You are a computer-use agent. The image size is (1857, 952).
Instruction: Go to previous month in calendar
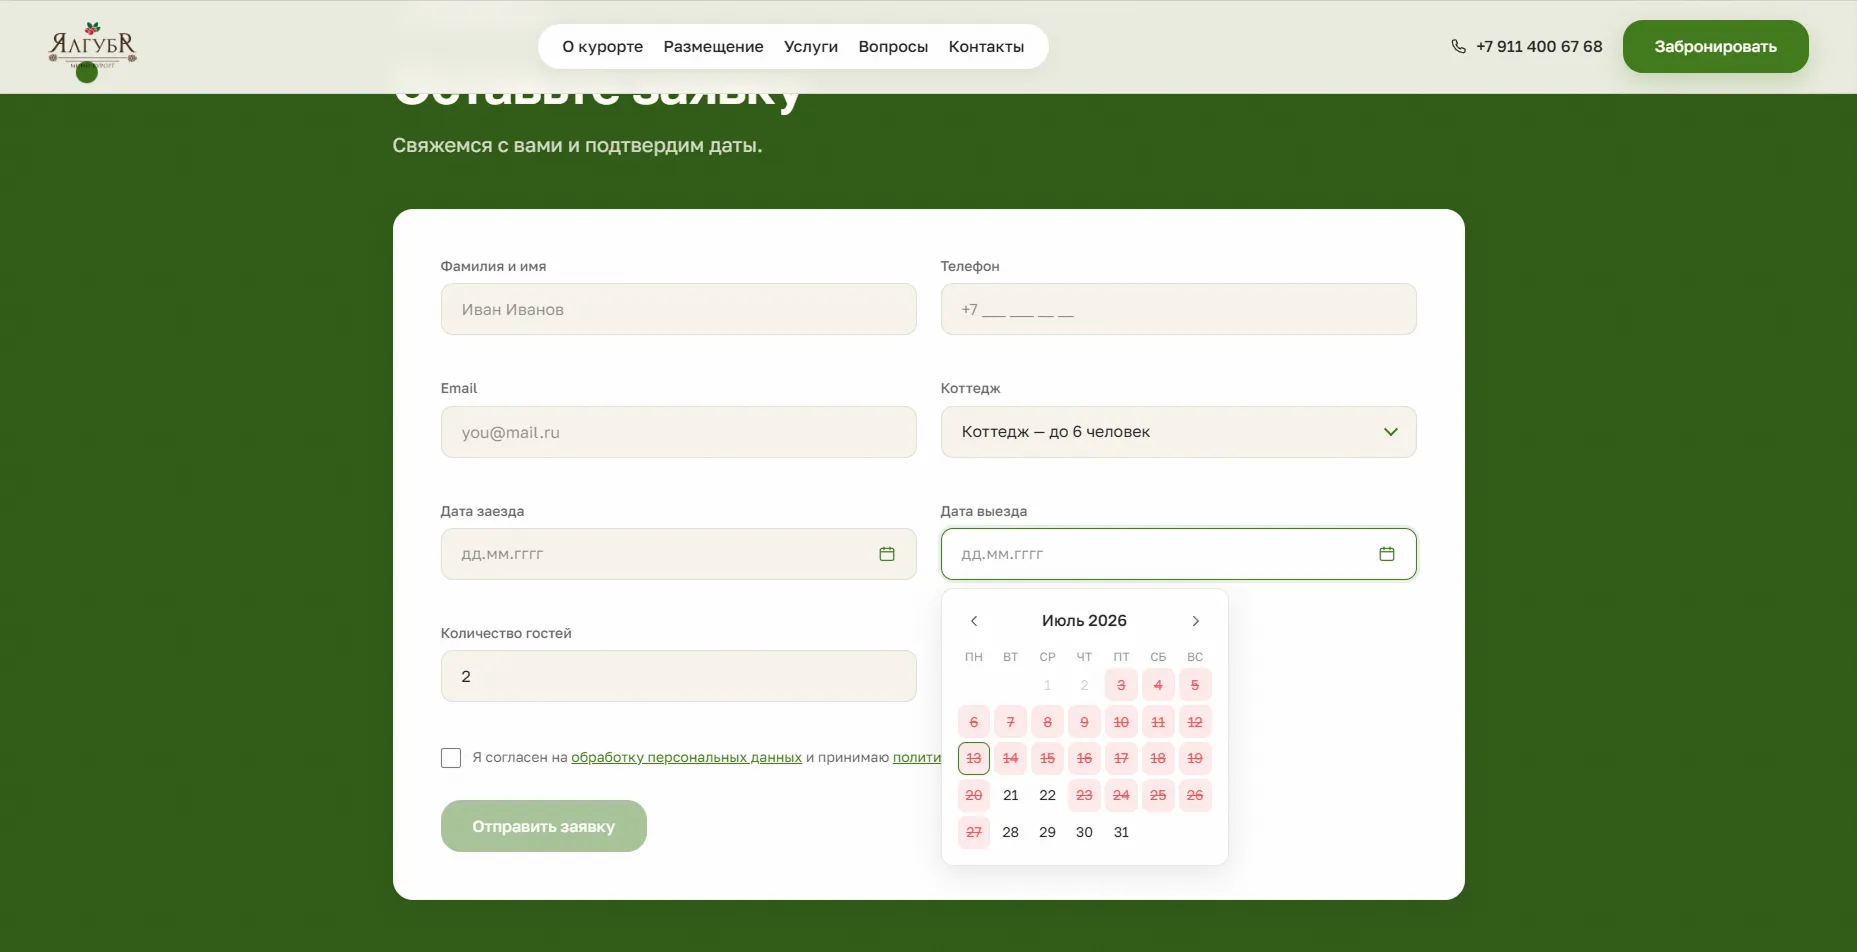(974, 621)
